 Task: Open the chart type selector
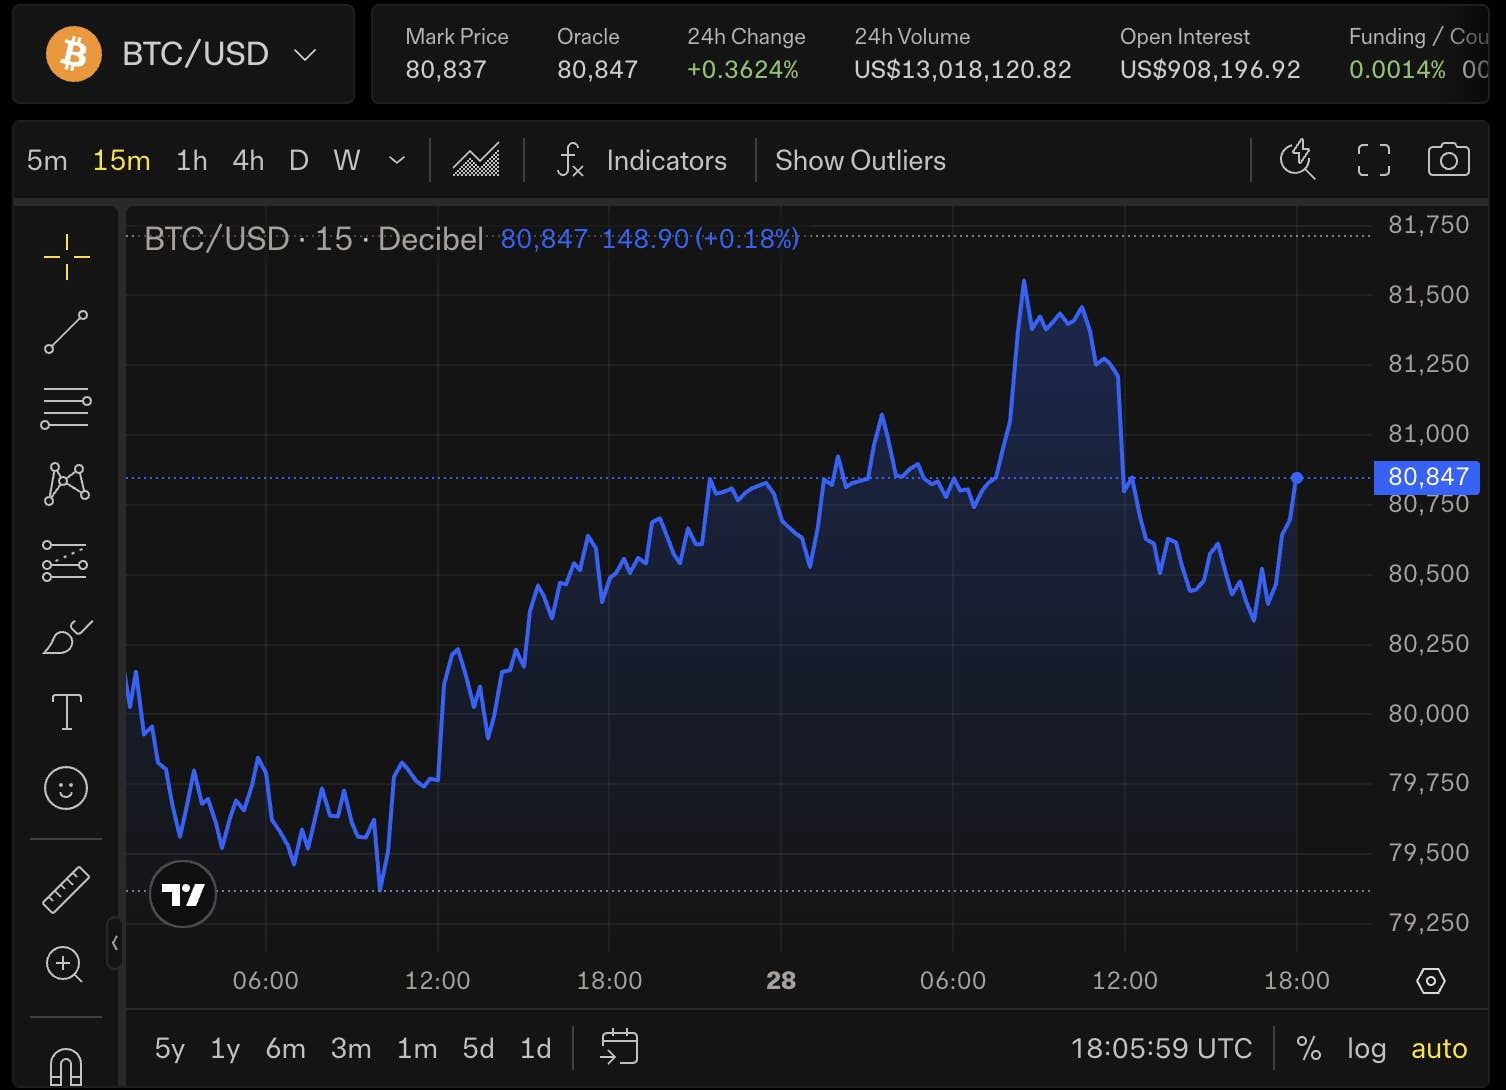pyautogui.click(x=476, y=160)
